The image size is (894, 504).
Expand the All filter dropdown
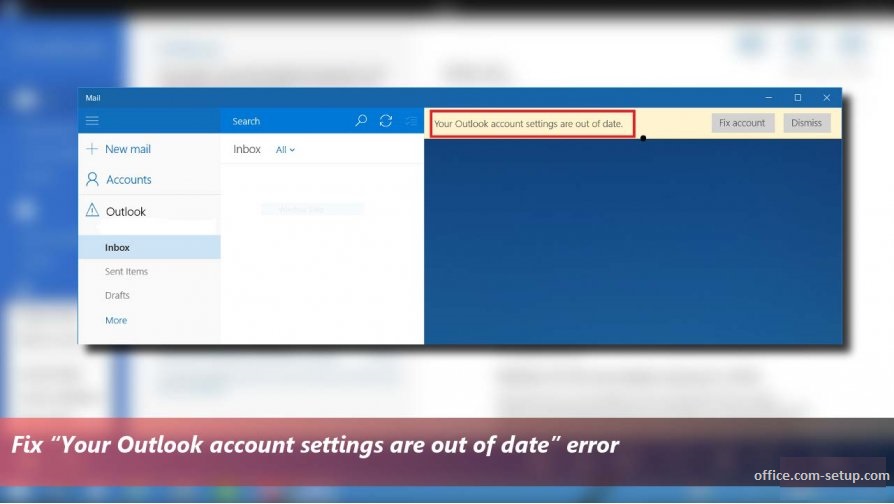285,150
